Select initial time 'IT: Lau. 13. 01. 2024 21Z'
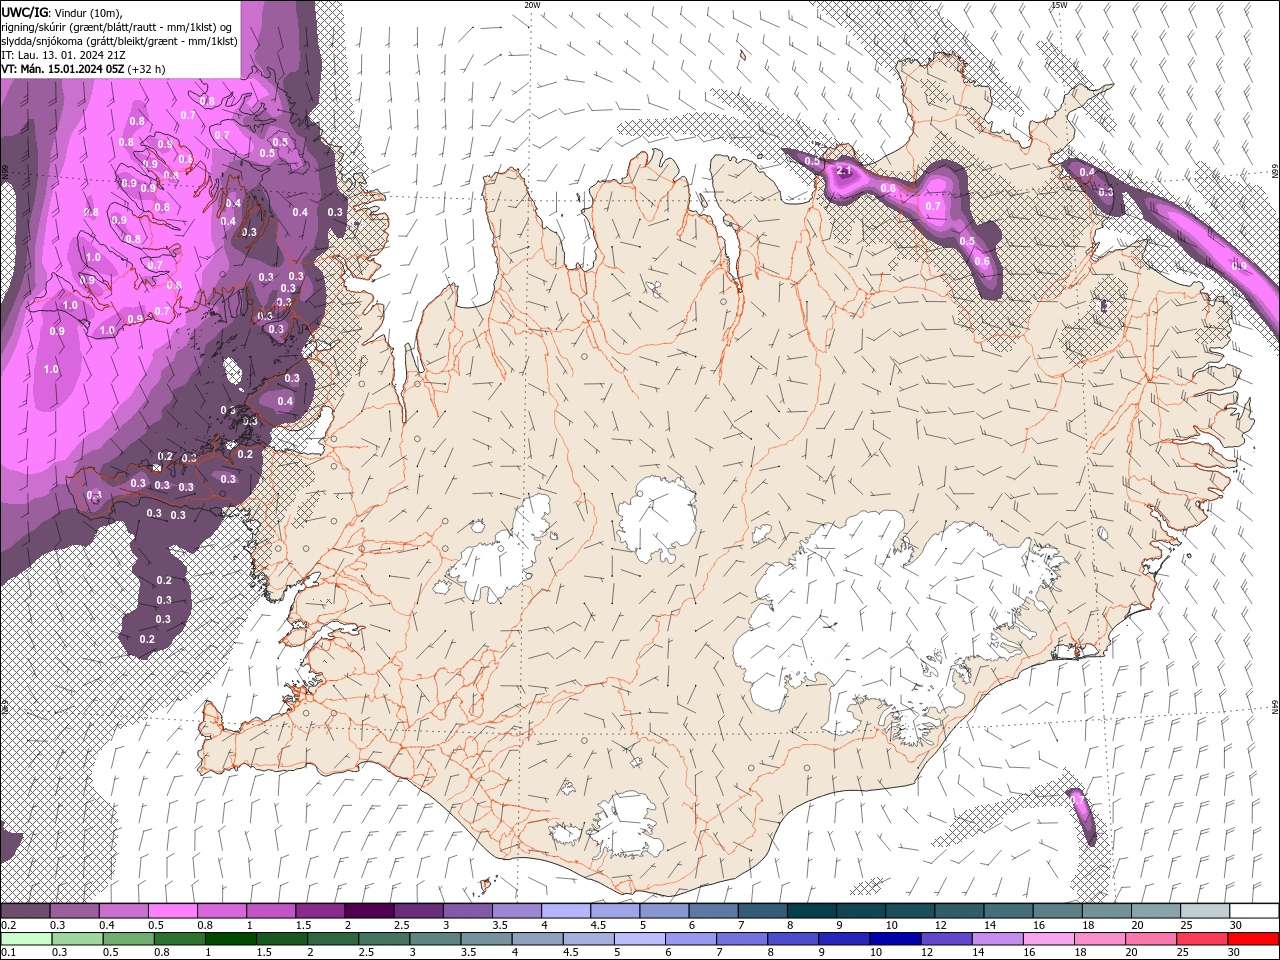Viewport: 1280px width, 960px height. click(63, 55)
